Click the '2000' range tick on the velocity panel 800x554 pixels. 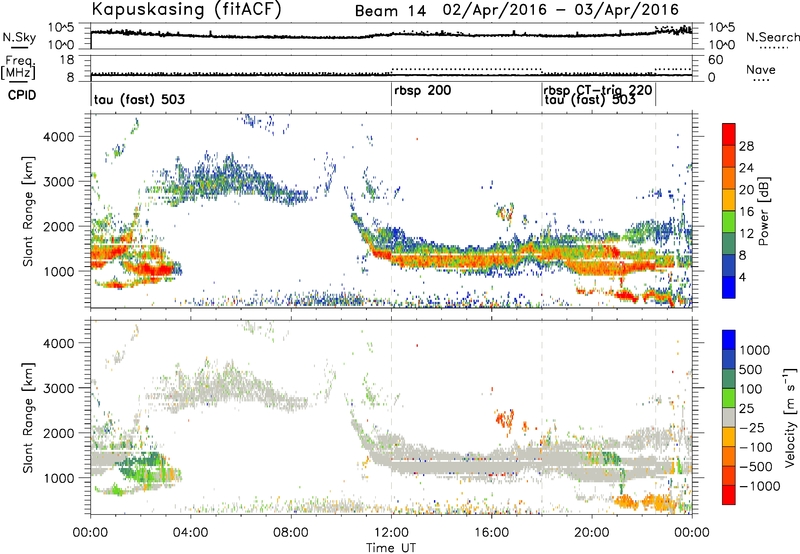coord(58,433)
